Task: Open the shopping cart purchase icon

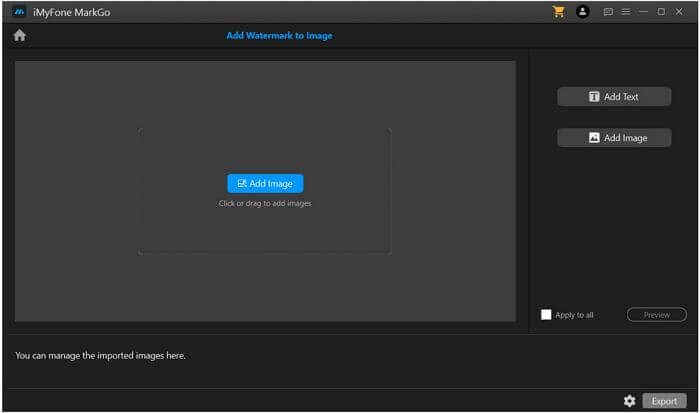Action: coord(558,12)
